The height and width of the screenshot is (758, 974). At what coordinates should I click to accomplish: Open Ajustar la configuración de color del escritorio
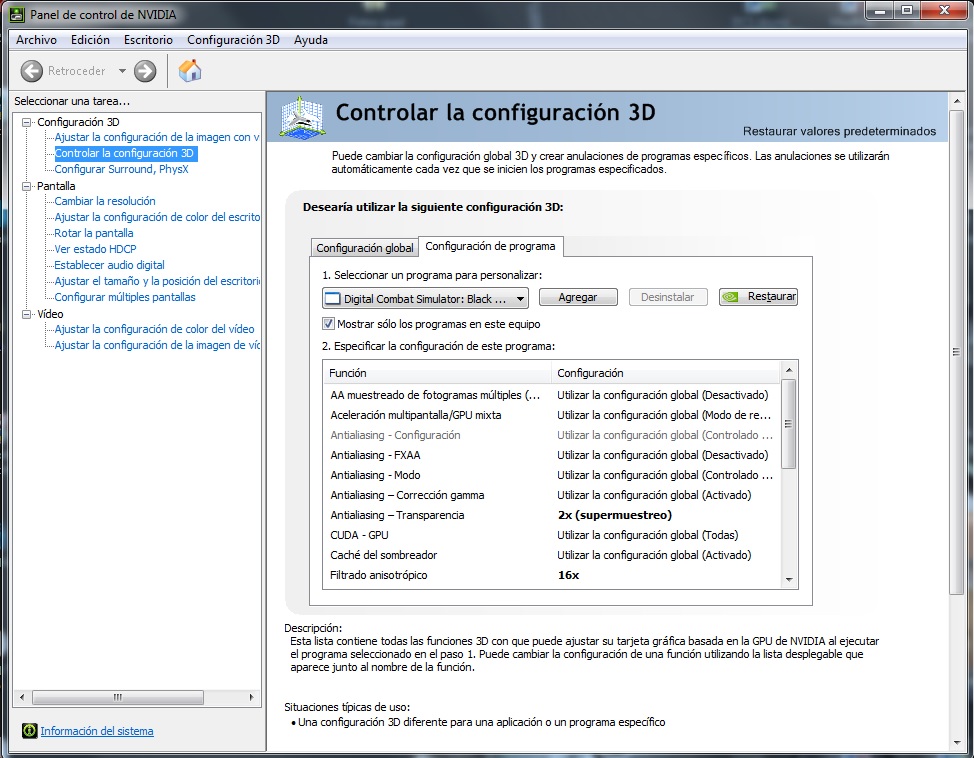(157, 217)
